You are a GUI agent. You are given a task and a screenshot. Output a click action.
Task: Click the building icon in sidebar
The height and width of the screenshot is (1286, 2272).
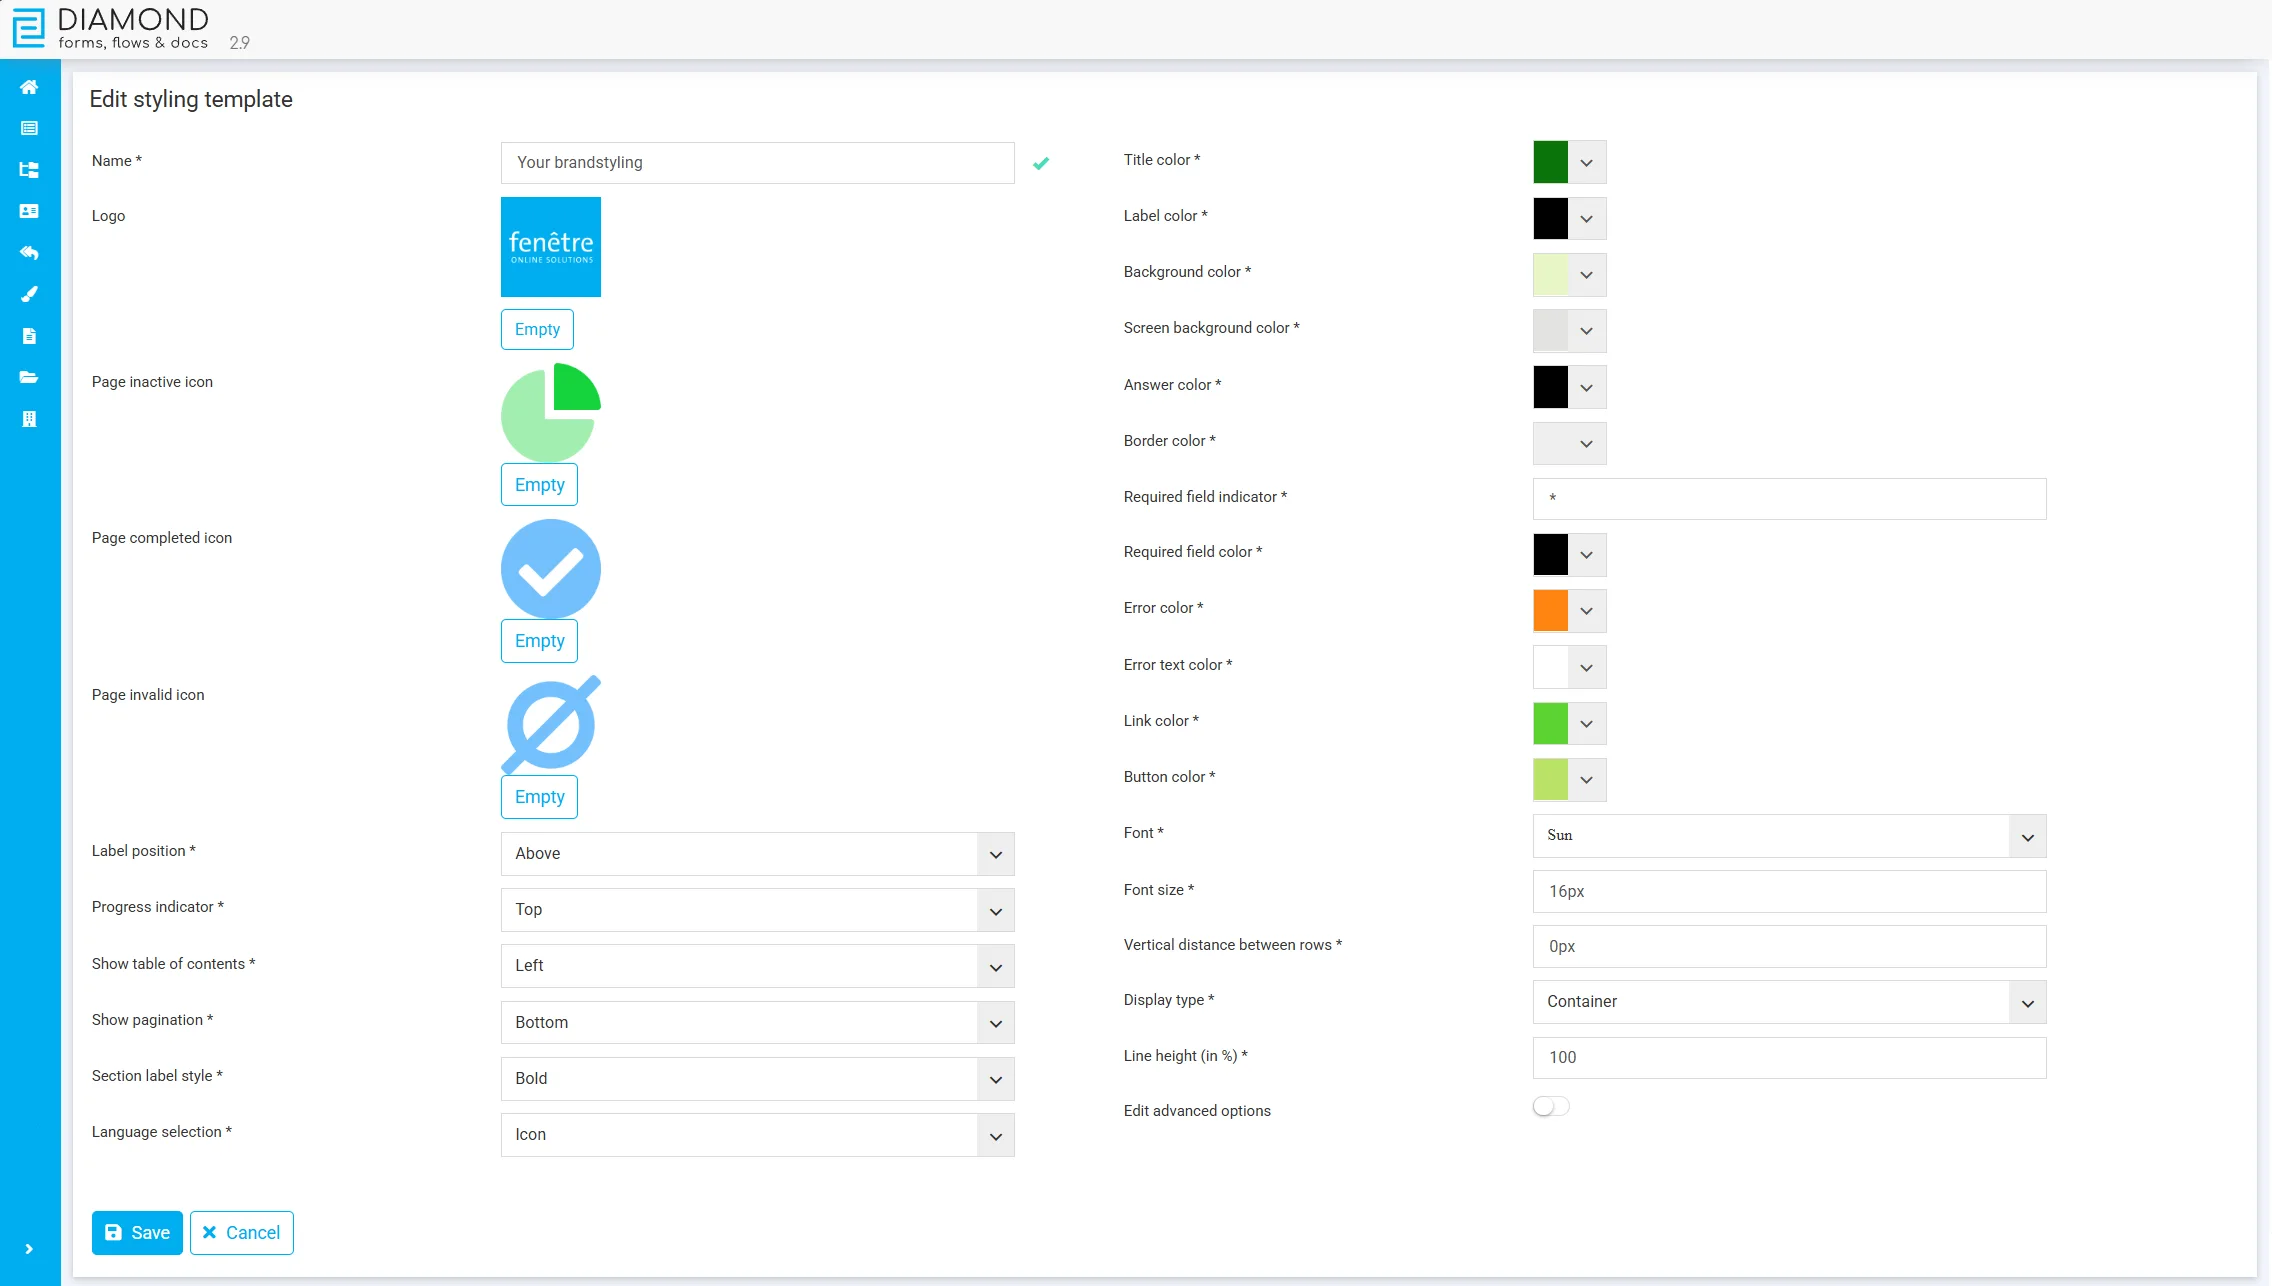tap(29, 419)
